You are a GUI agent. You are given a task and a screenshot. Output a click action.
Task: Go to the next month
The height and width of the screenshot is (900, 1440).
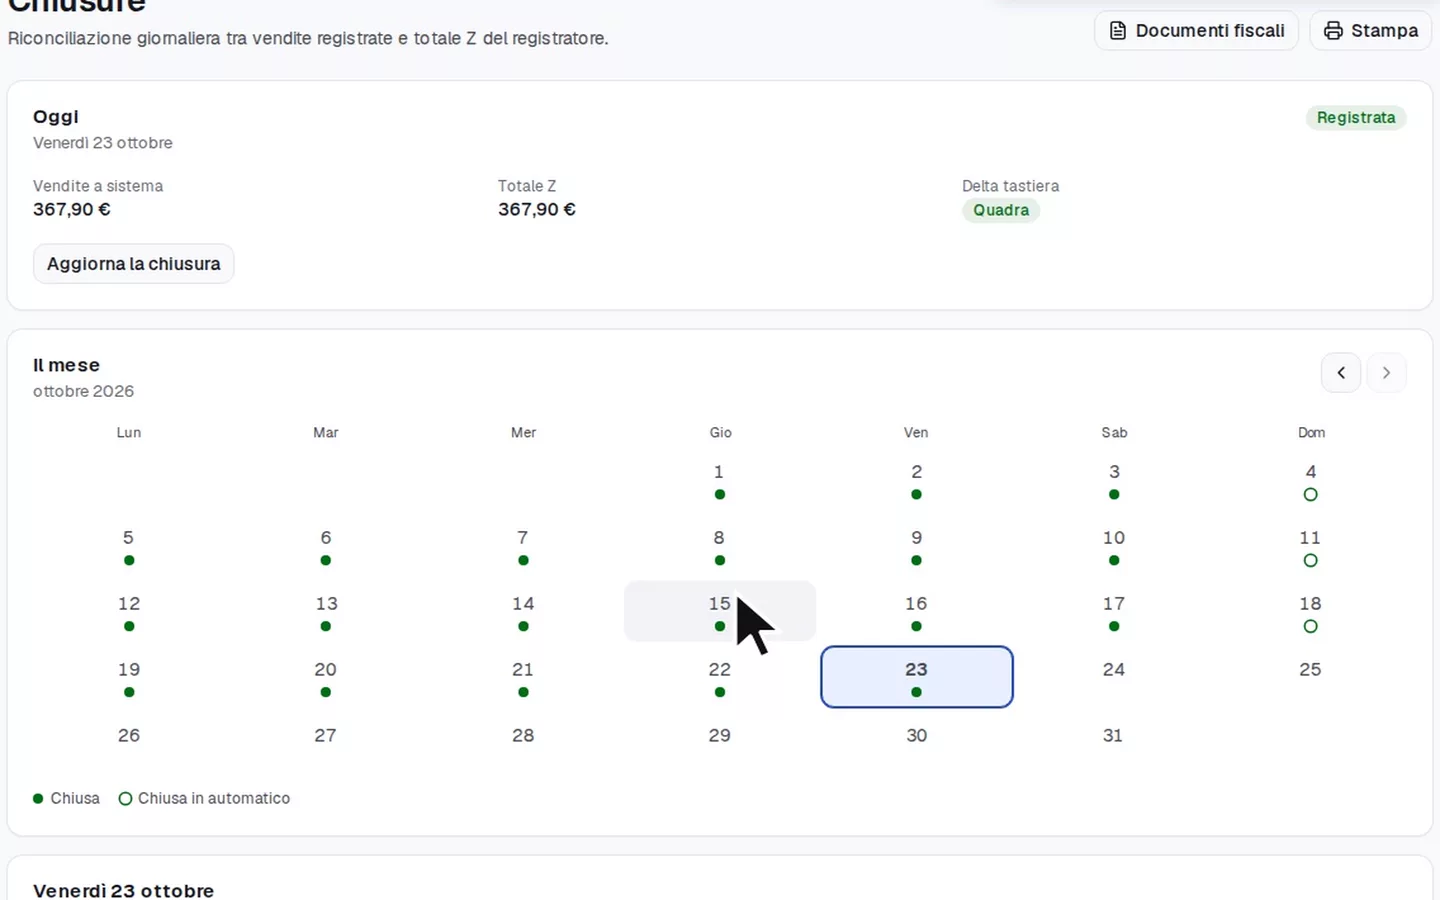[1386, 373]
